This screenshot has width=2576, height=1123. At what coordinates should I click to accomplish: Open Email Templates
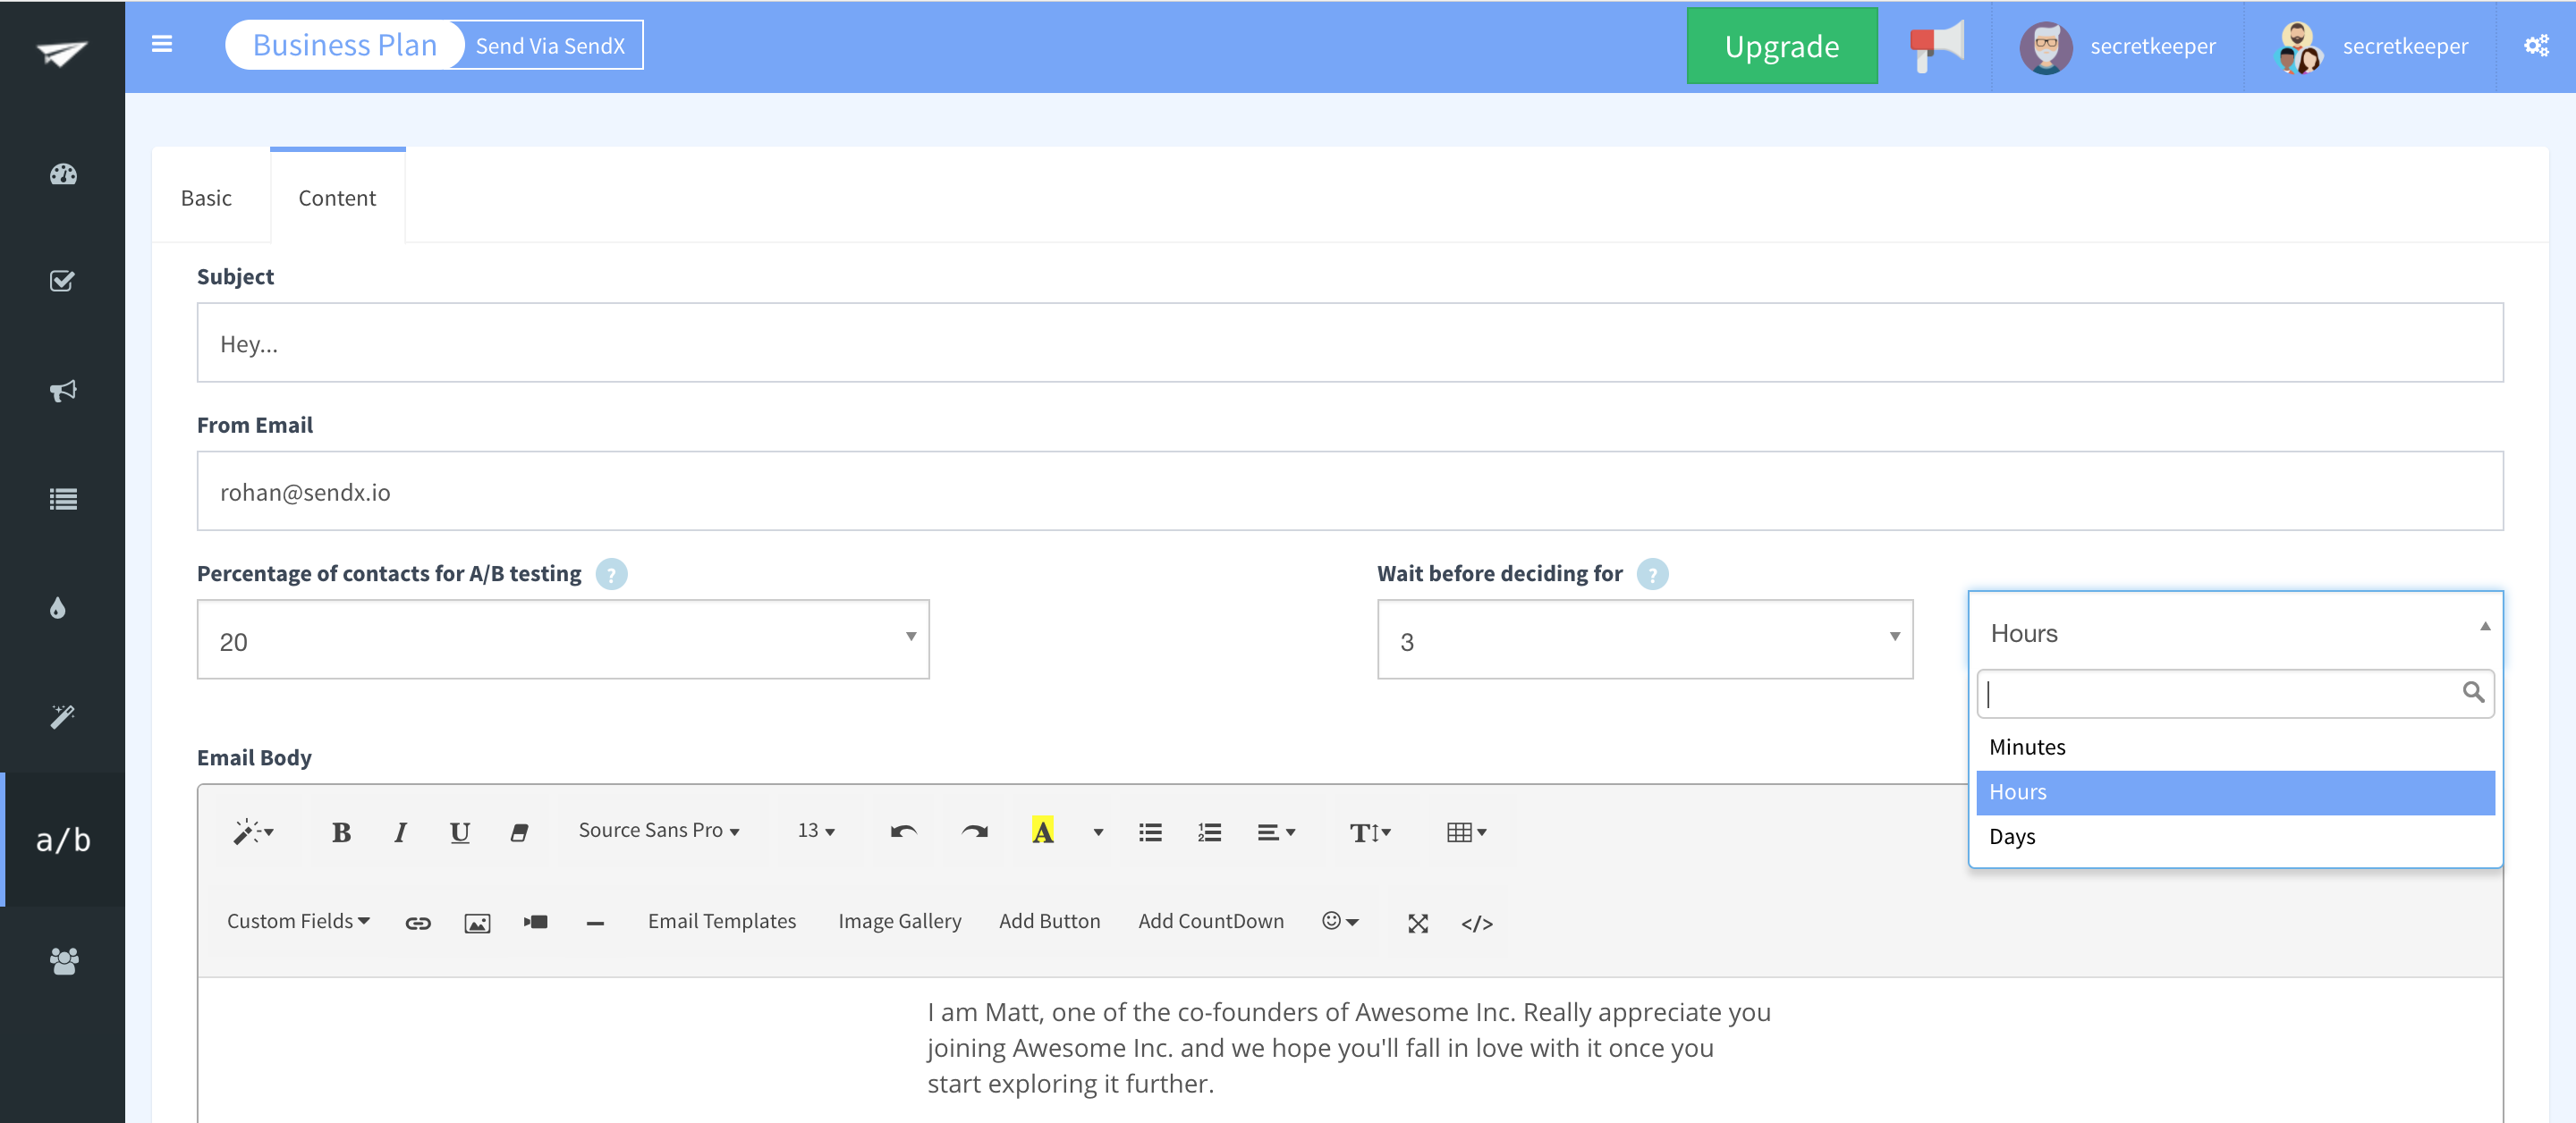[721, 921]
